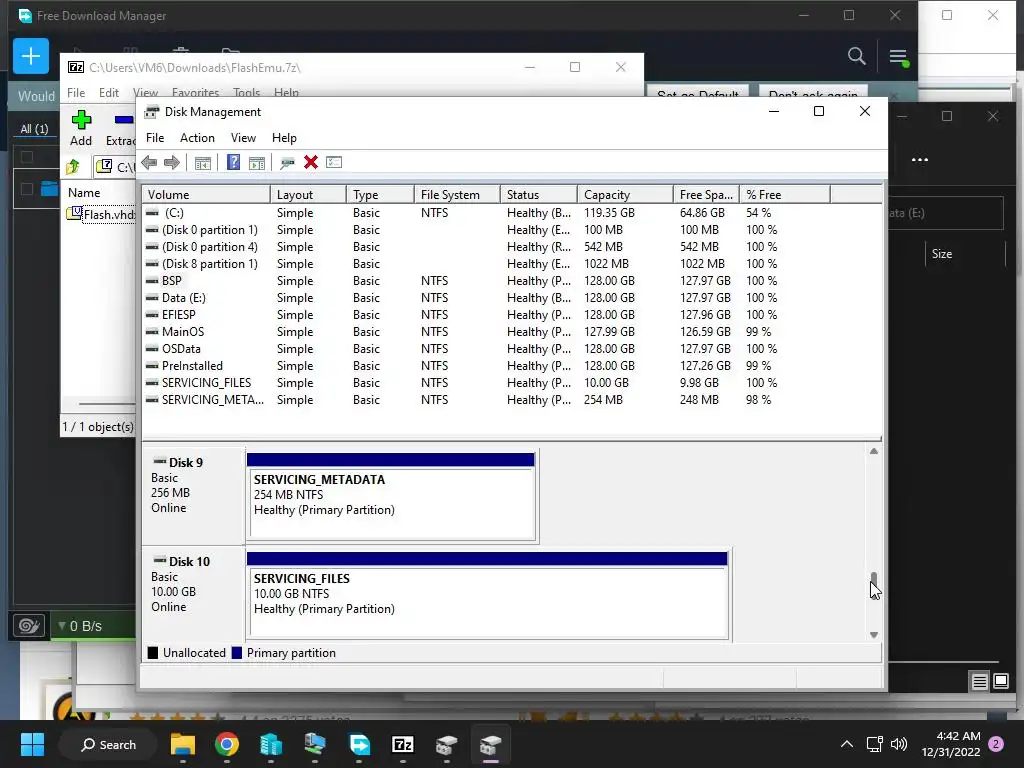Sort by the Volume column header
1024x768 pixels.
[206, 195]
